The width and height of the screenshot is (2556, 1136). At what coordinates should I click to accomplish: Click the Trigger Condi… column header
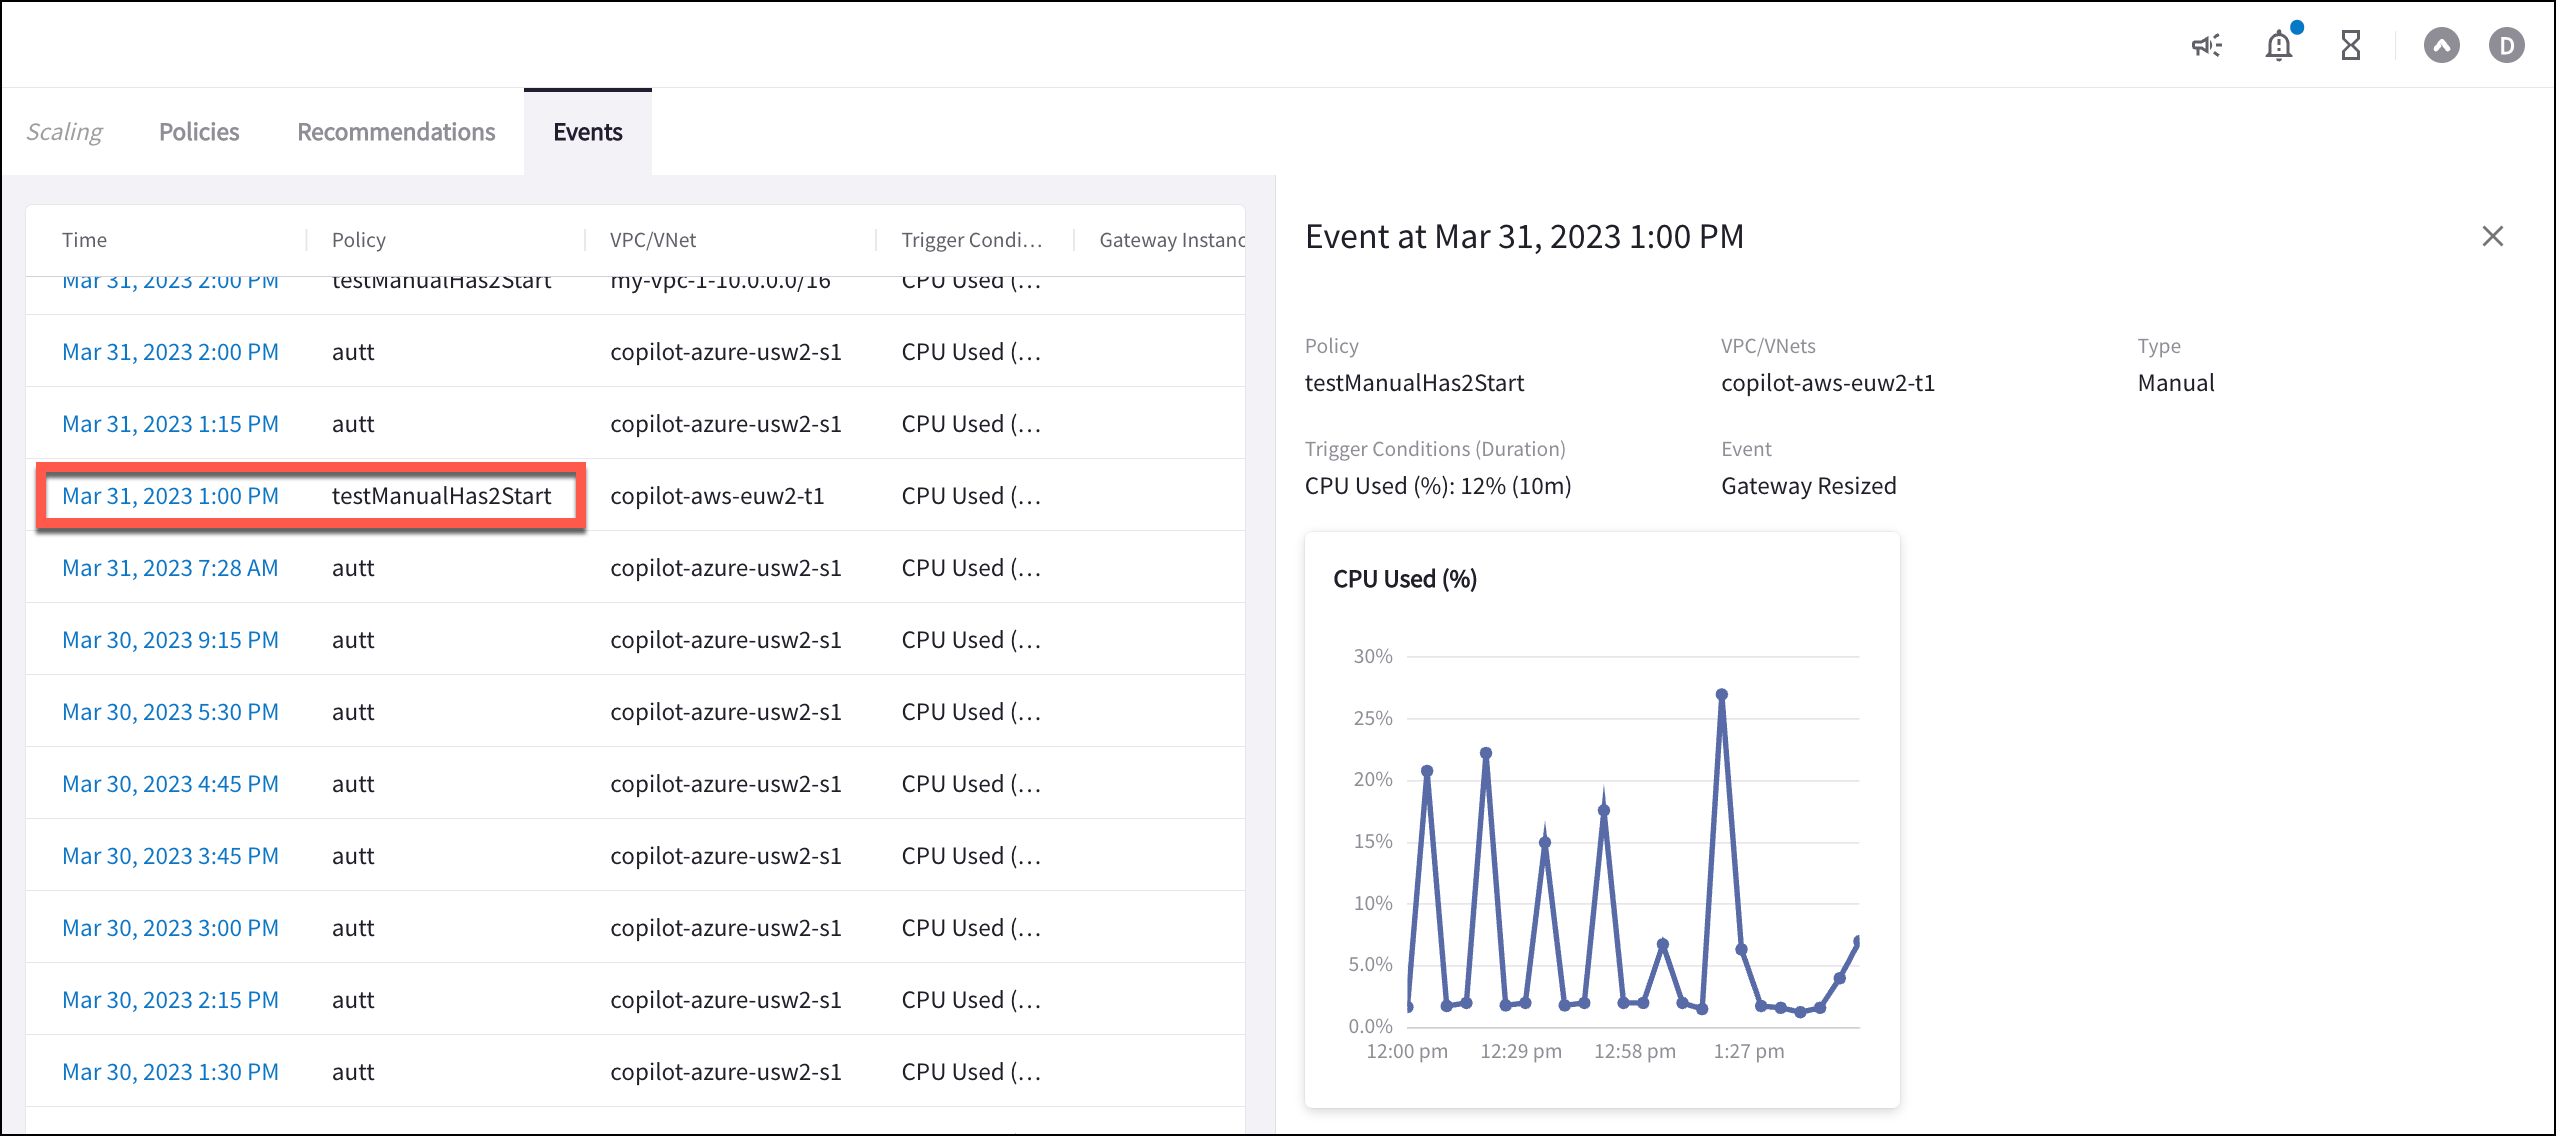971,240
